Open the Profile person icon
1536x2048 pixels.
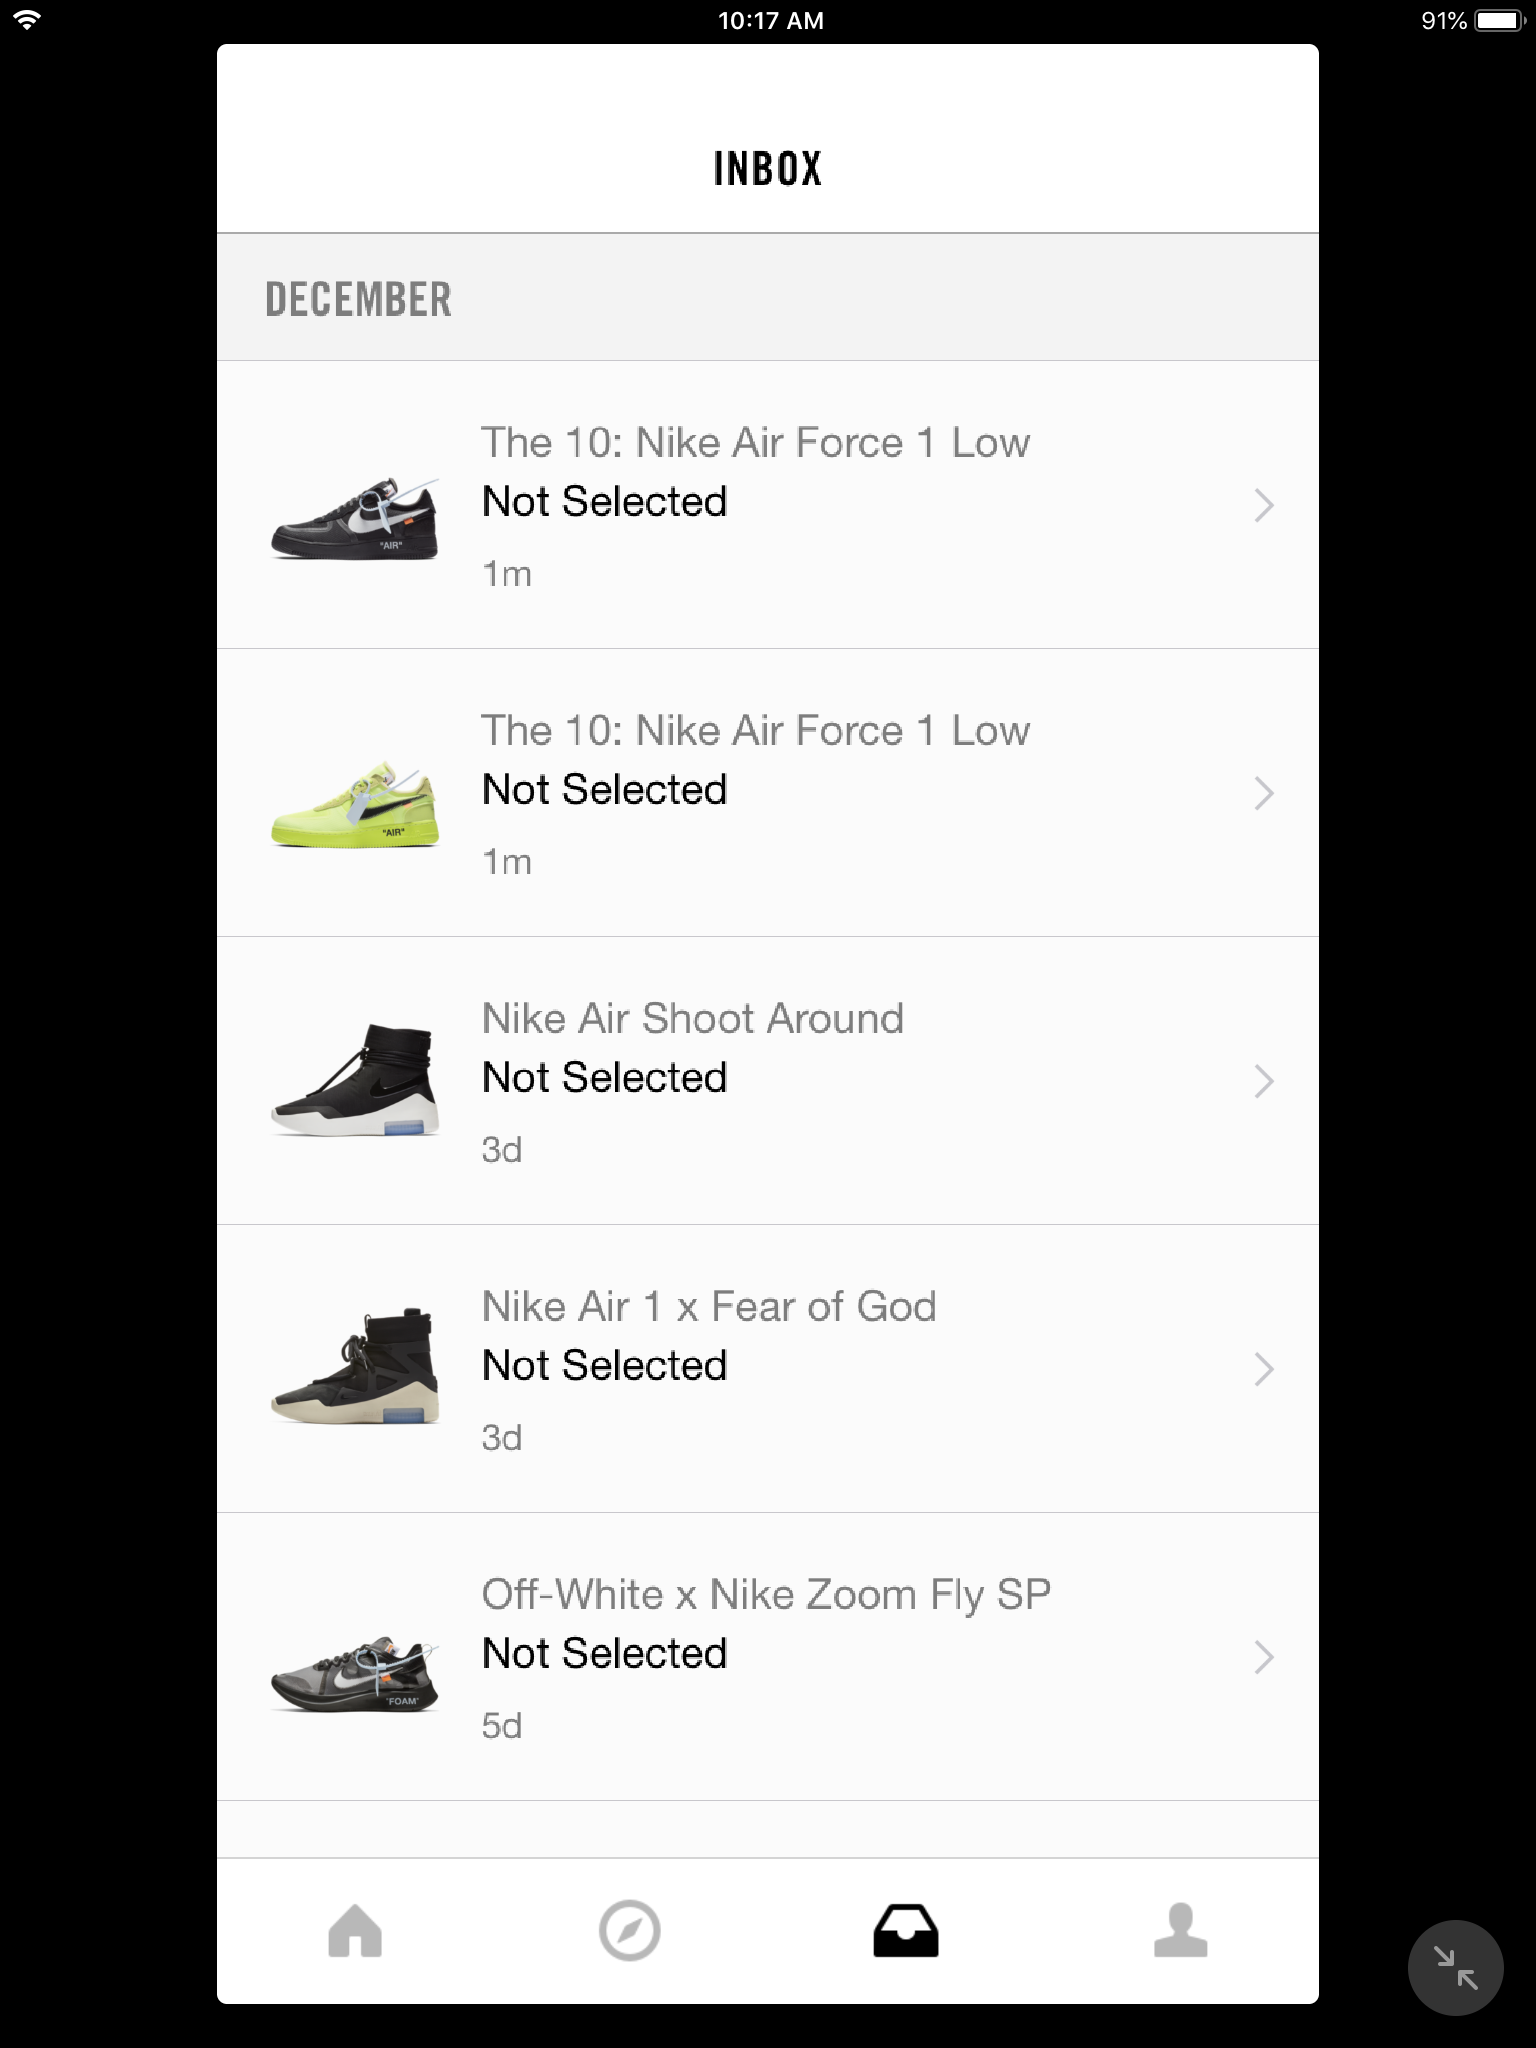pos(1180,1930)
